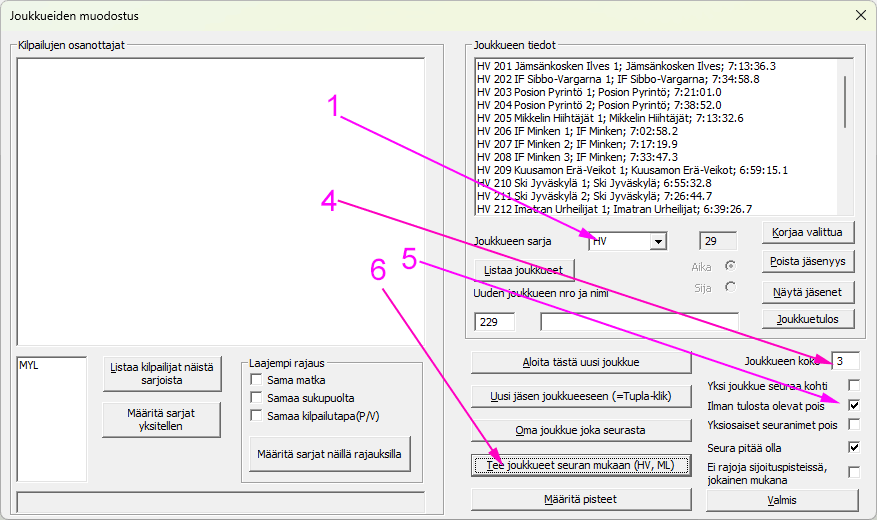Click the Joukkueen koko input field

(x=844, y=360)
